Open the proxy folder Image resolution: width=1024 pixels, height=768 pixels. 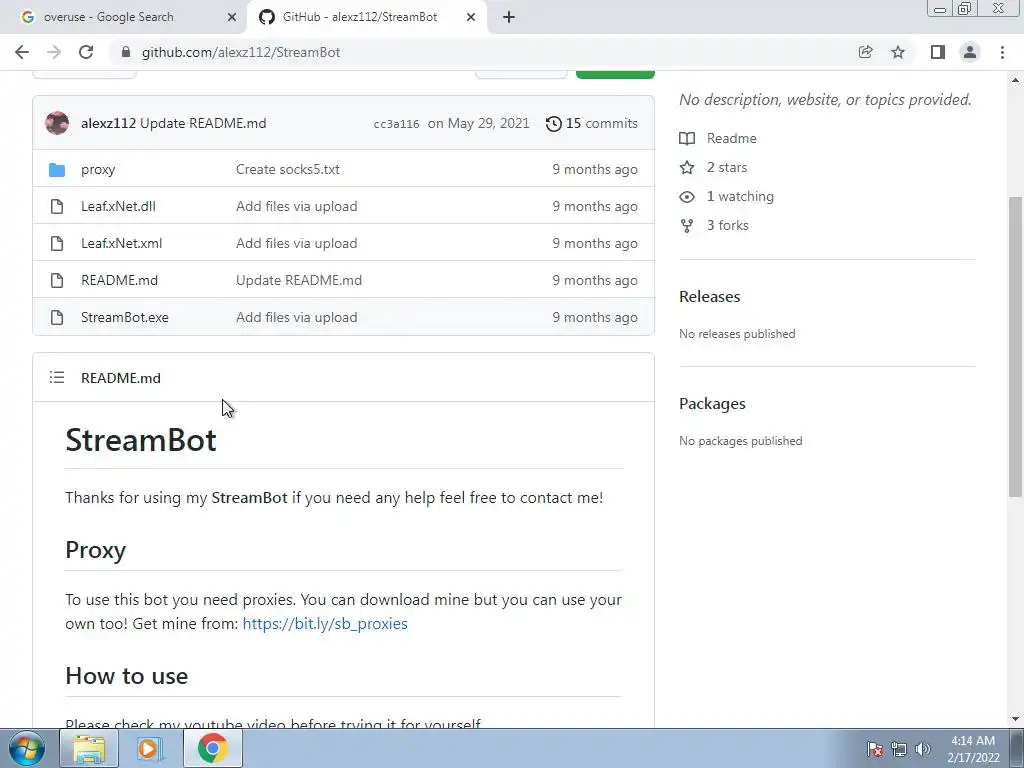[98, 169]
